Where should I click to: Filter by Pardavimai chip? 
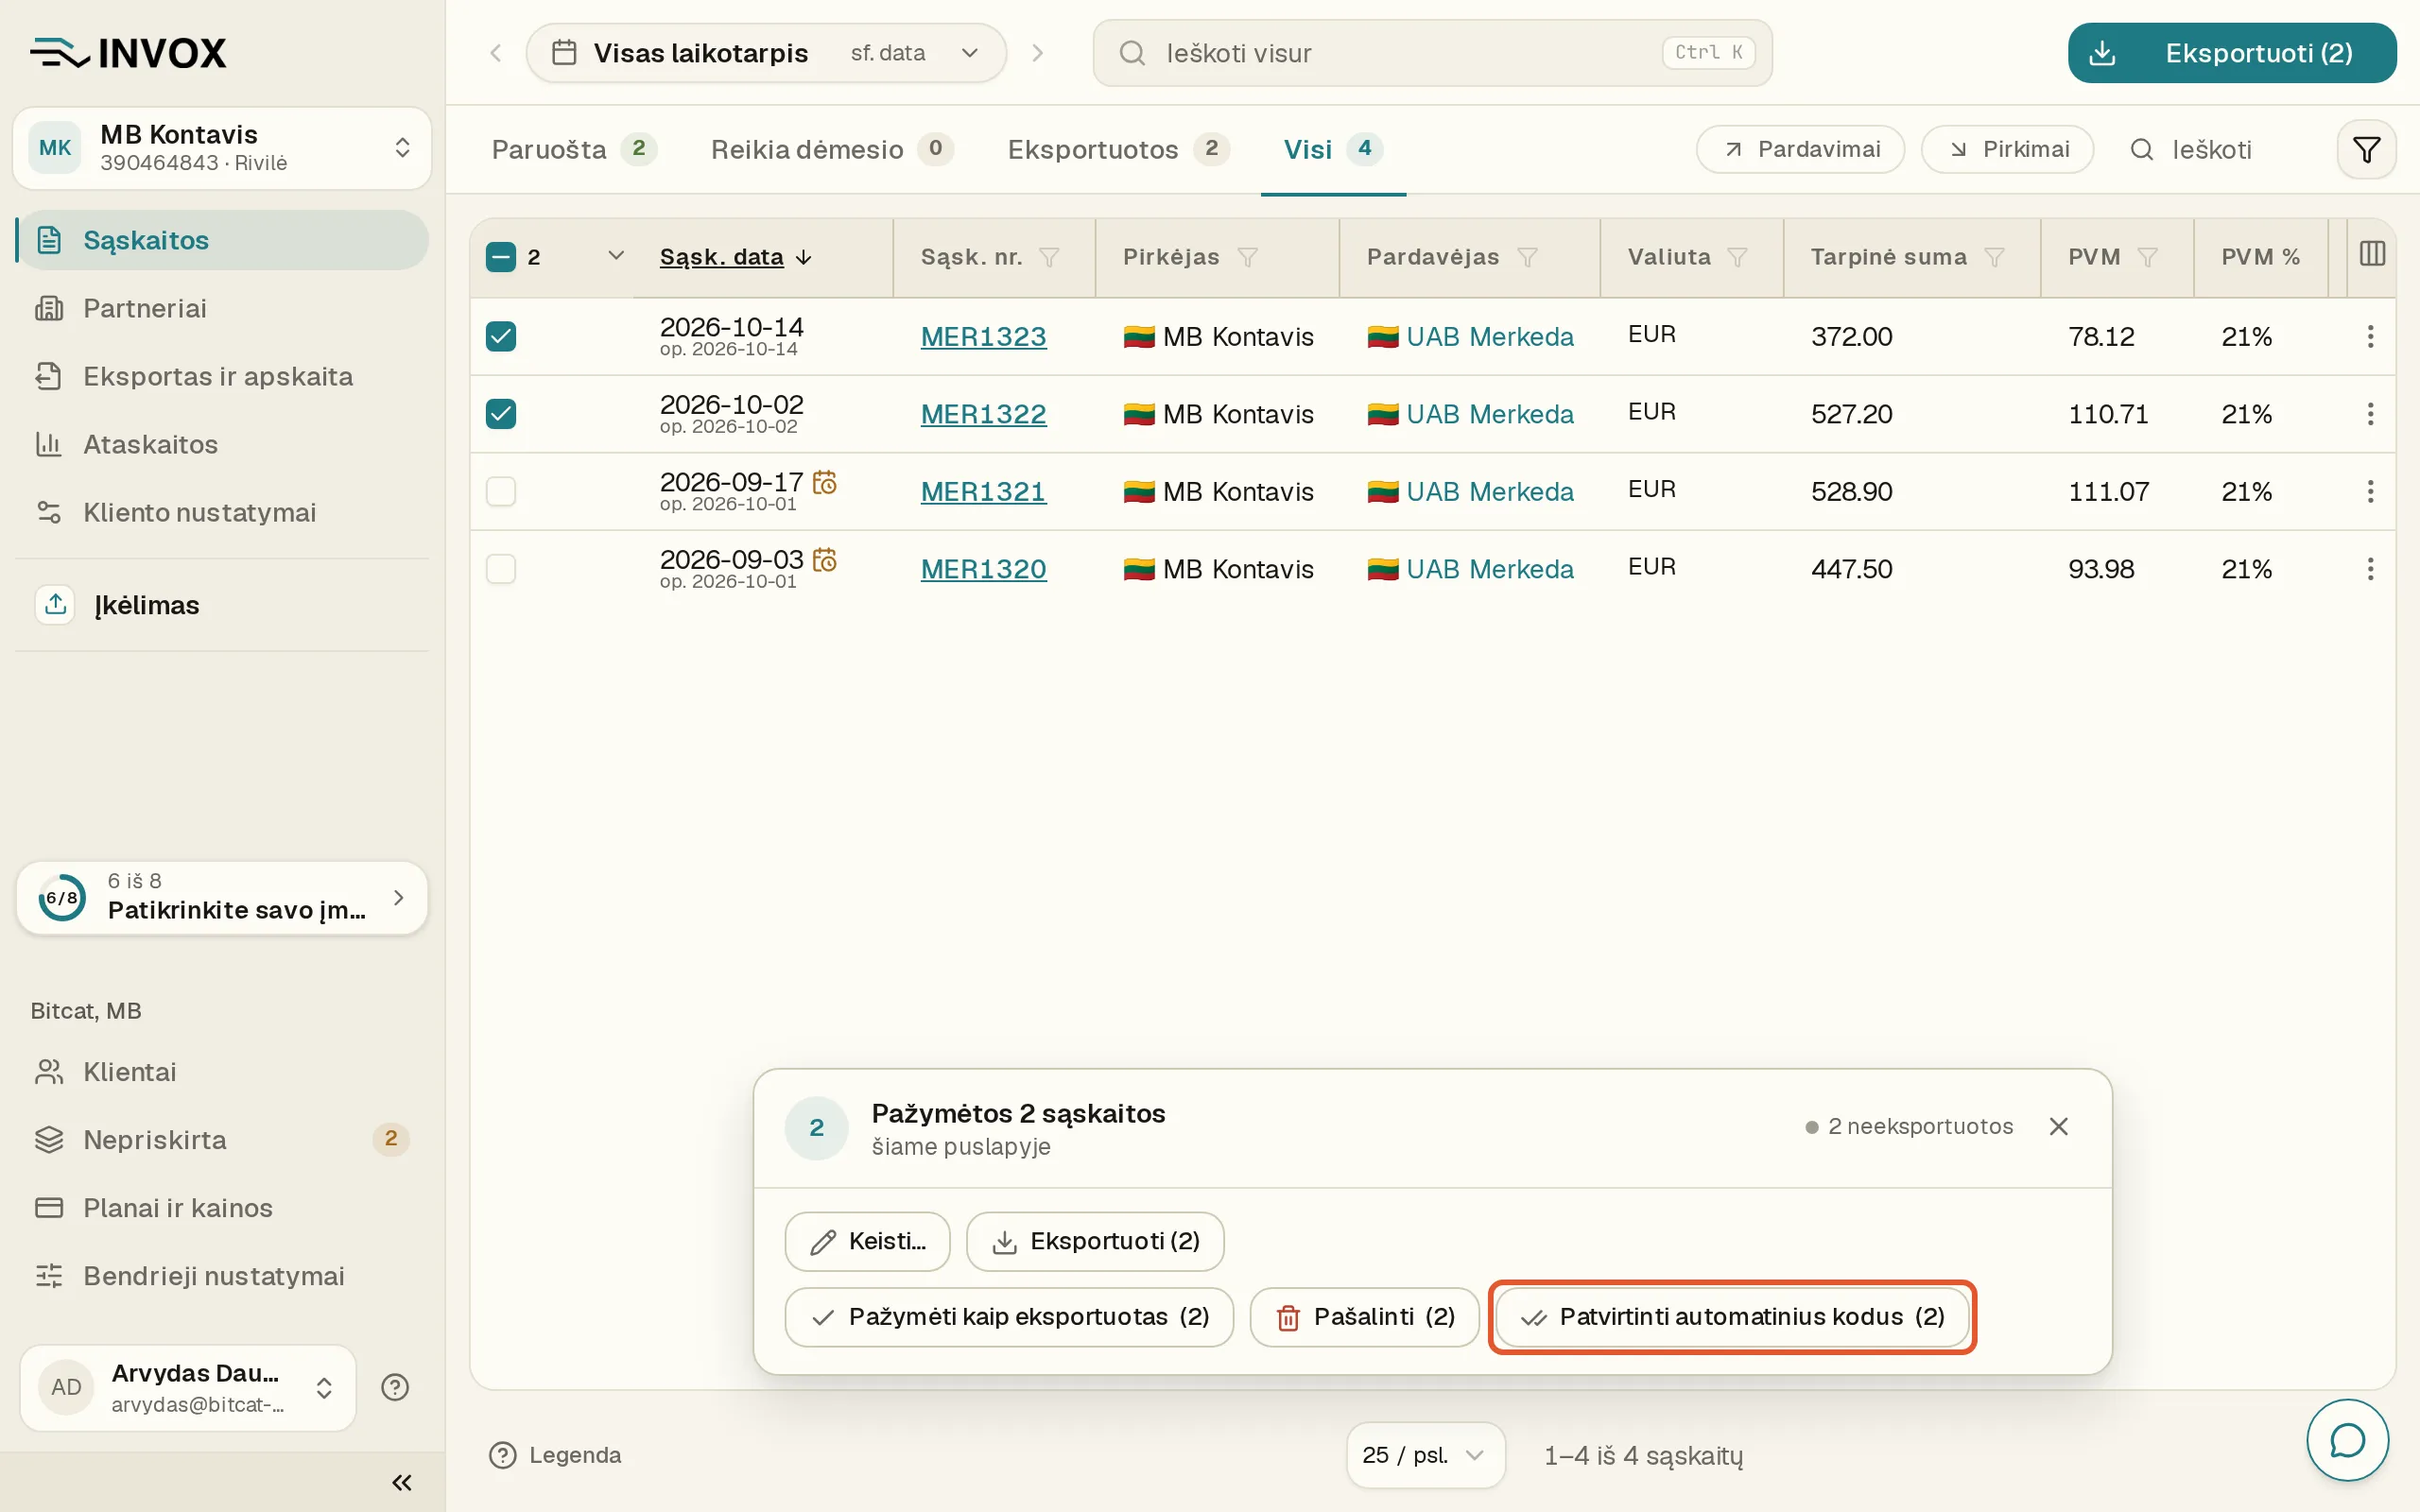[x=1800, y=150]
